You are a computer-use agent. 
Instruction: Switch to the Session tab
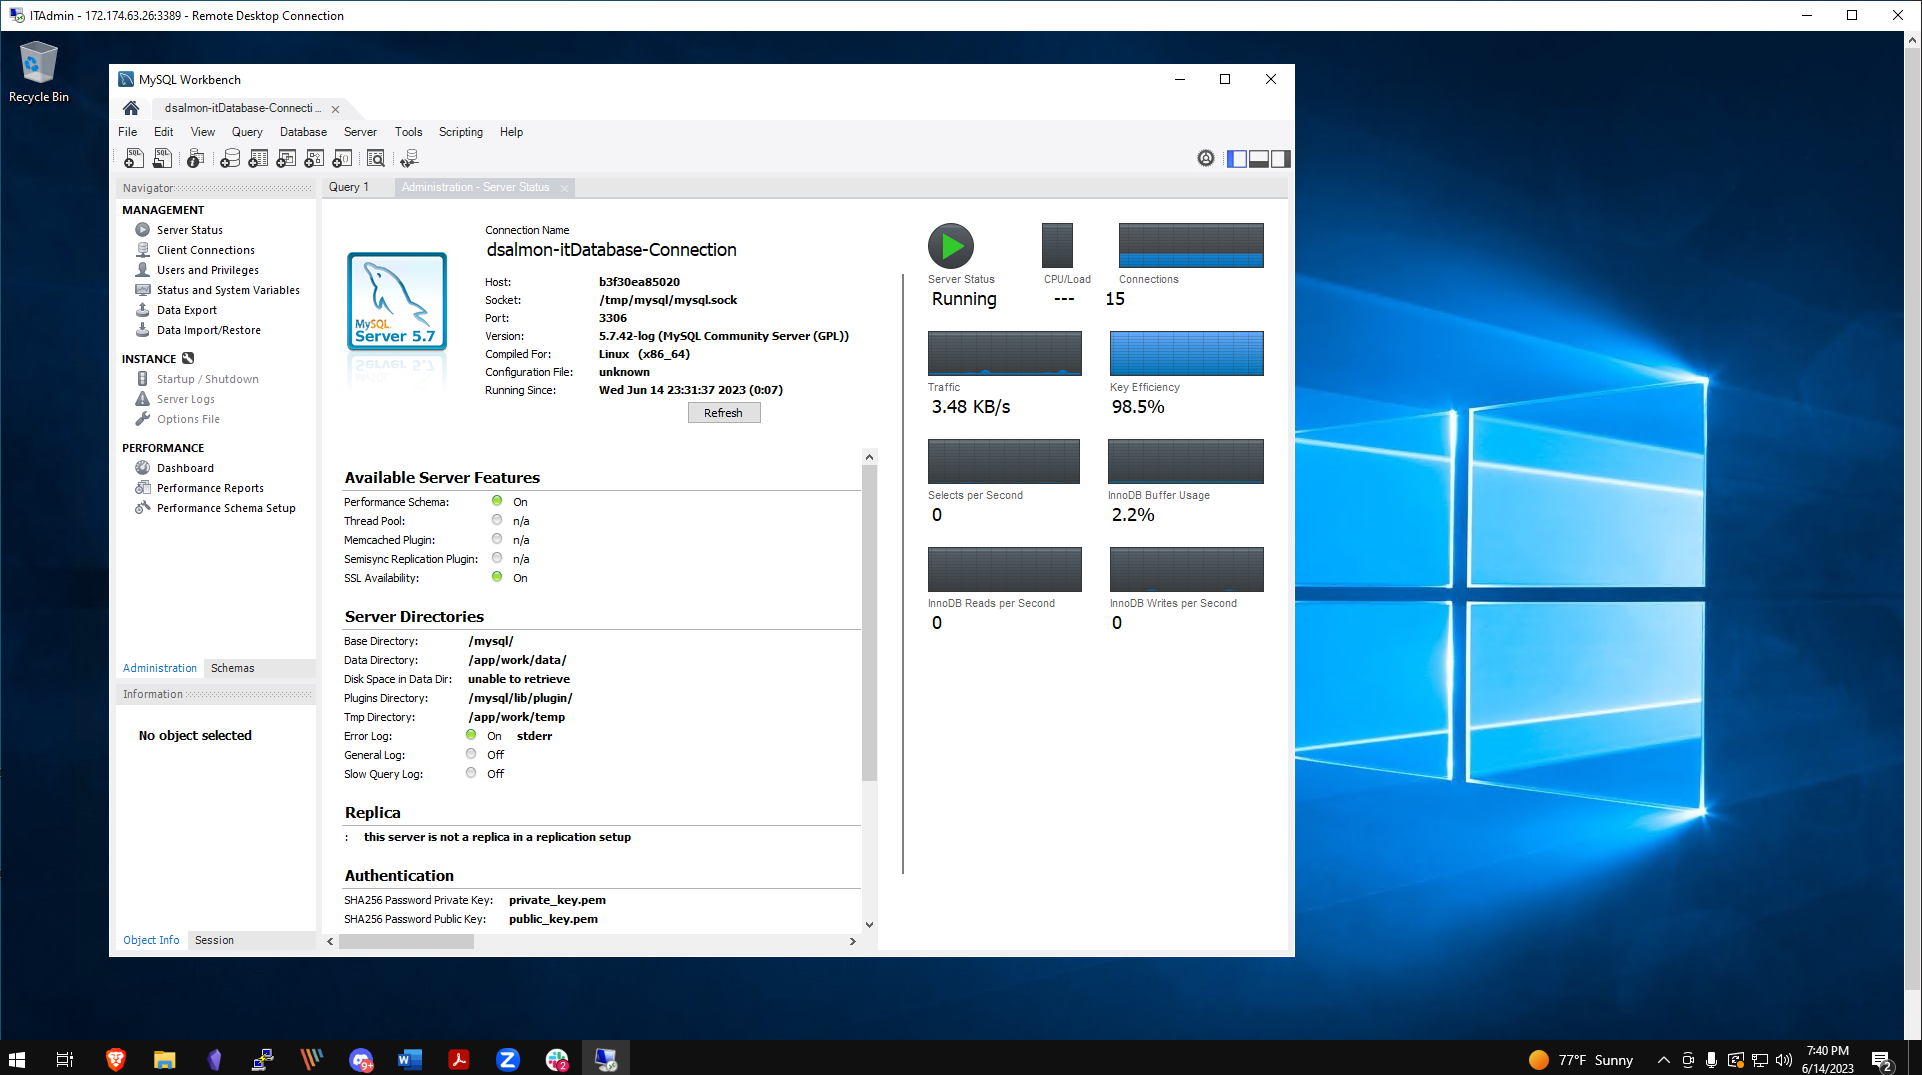click(214, 940)
